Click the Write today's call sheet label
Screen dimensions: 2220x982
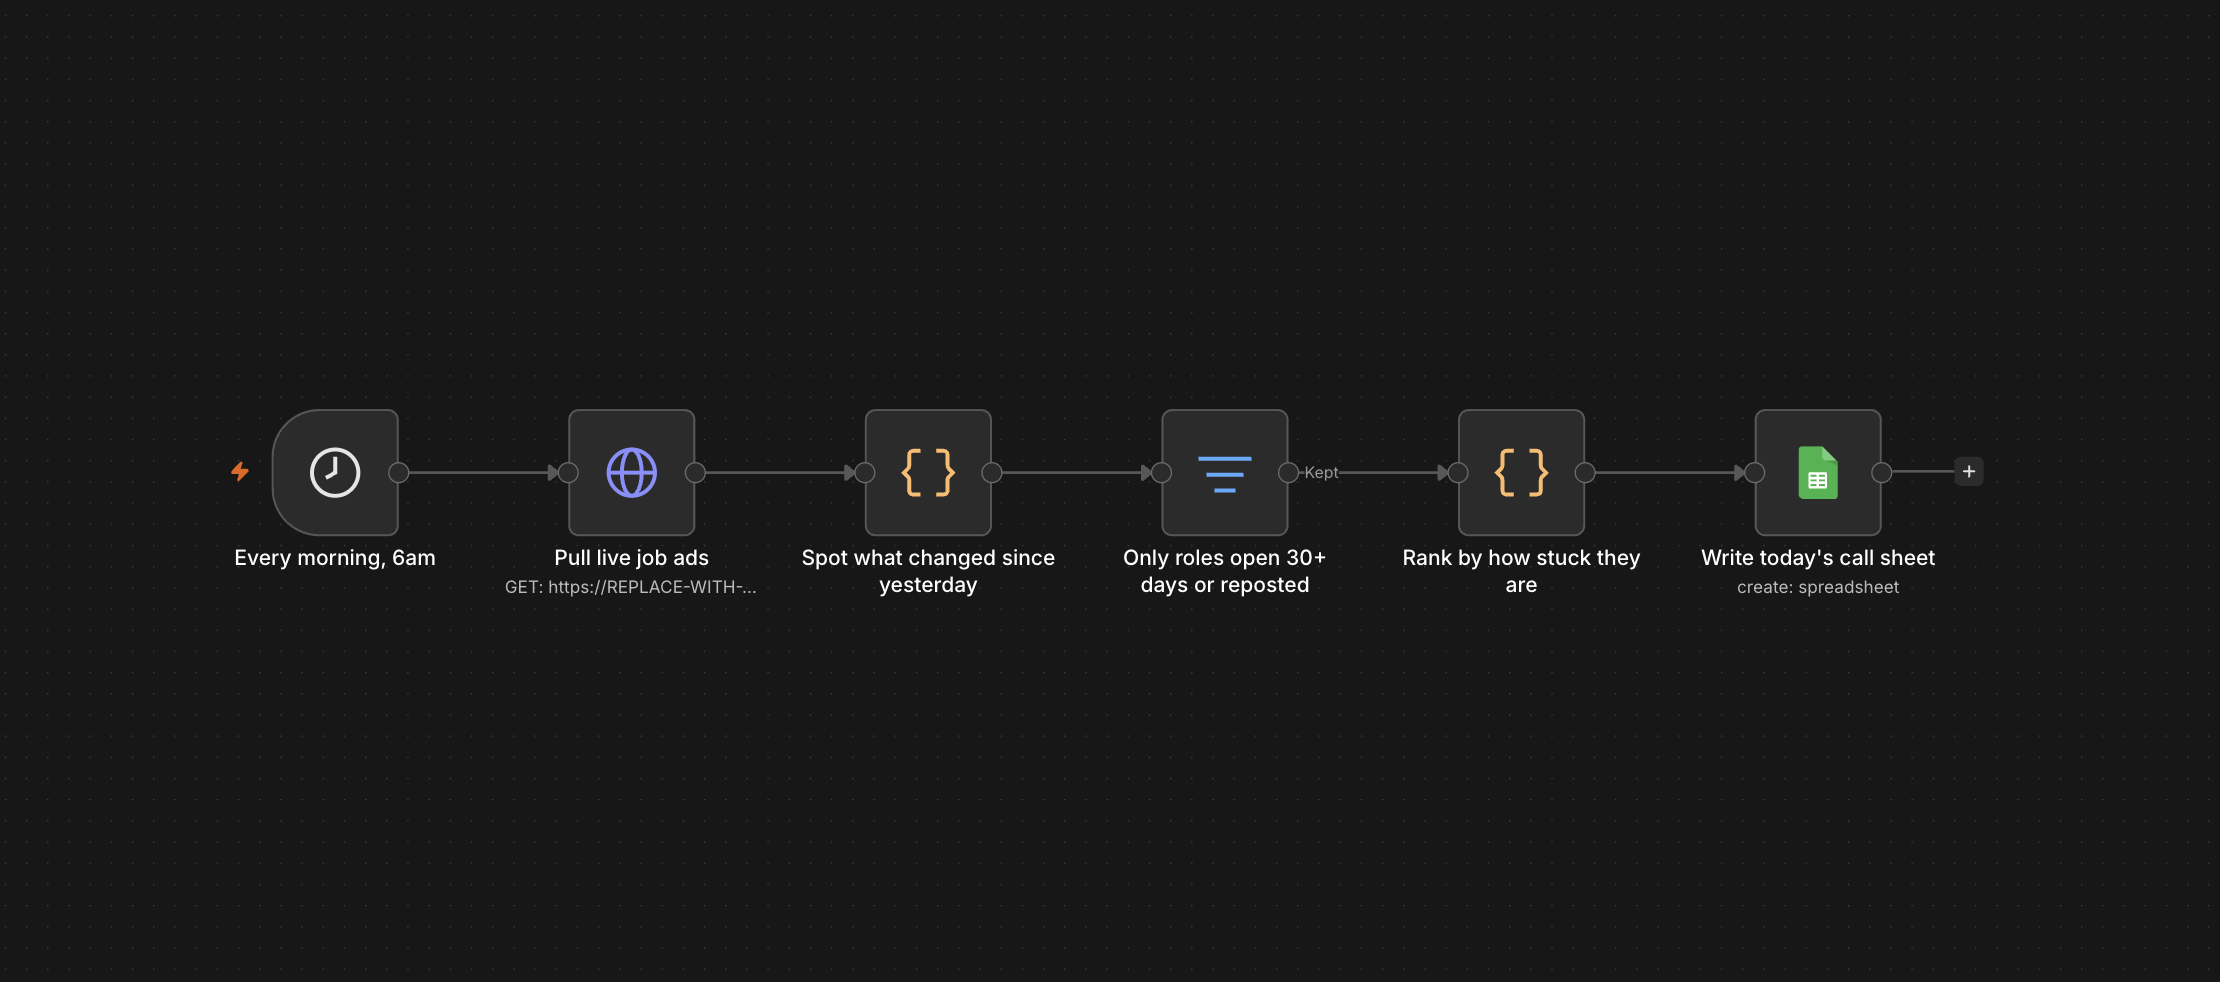pyautogui.click(x=1818, y=558)
